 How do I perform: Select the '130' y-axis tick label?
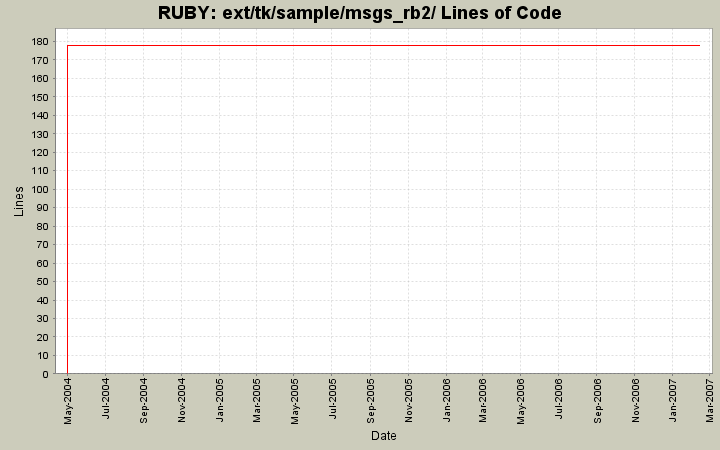[40, 135]
